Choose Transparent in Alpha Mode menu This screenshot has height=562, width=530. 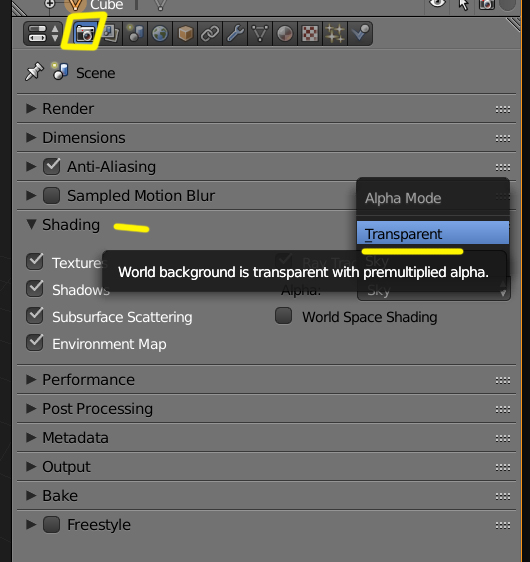(433, 233)
